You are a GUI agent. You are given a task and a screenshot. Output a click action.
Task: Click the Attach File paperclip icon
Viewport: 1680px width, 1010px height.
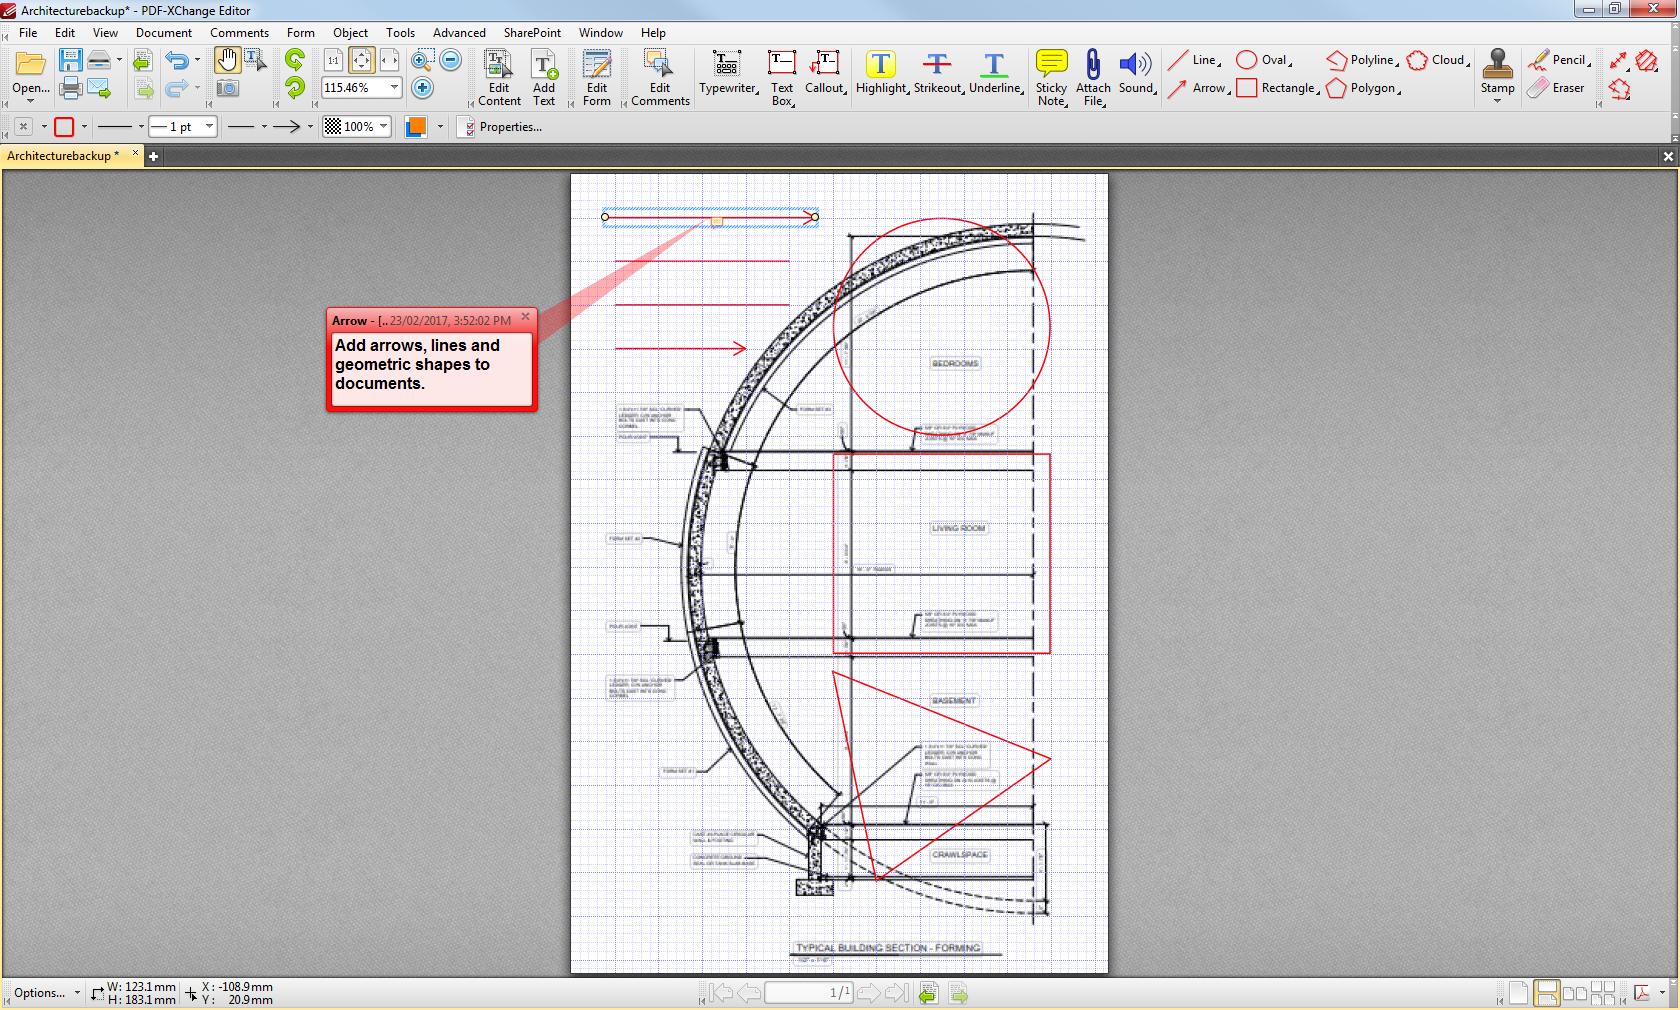coord(1093,64)
